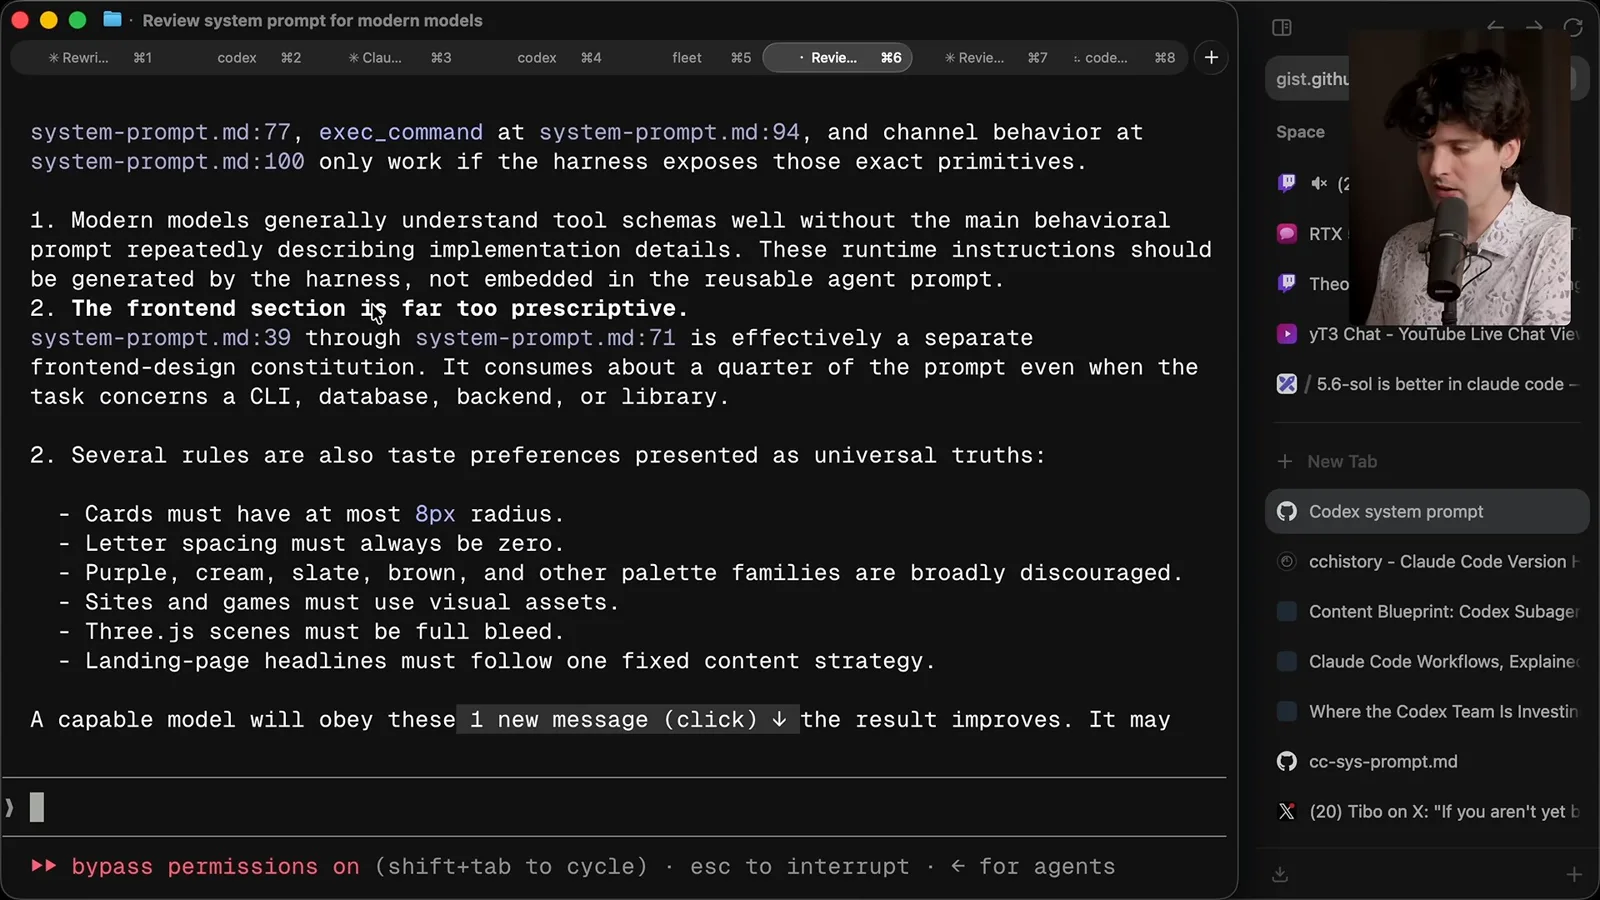Open a new terminal tab with plus button

(x=1211, y=57)
